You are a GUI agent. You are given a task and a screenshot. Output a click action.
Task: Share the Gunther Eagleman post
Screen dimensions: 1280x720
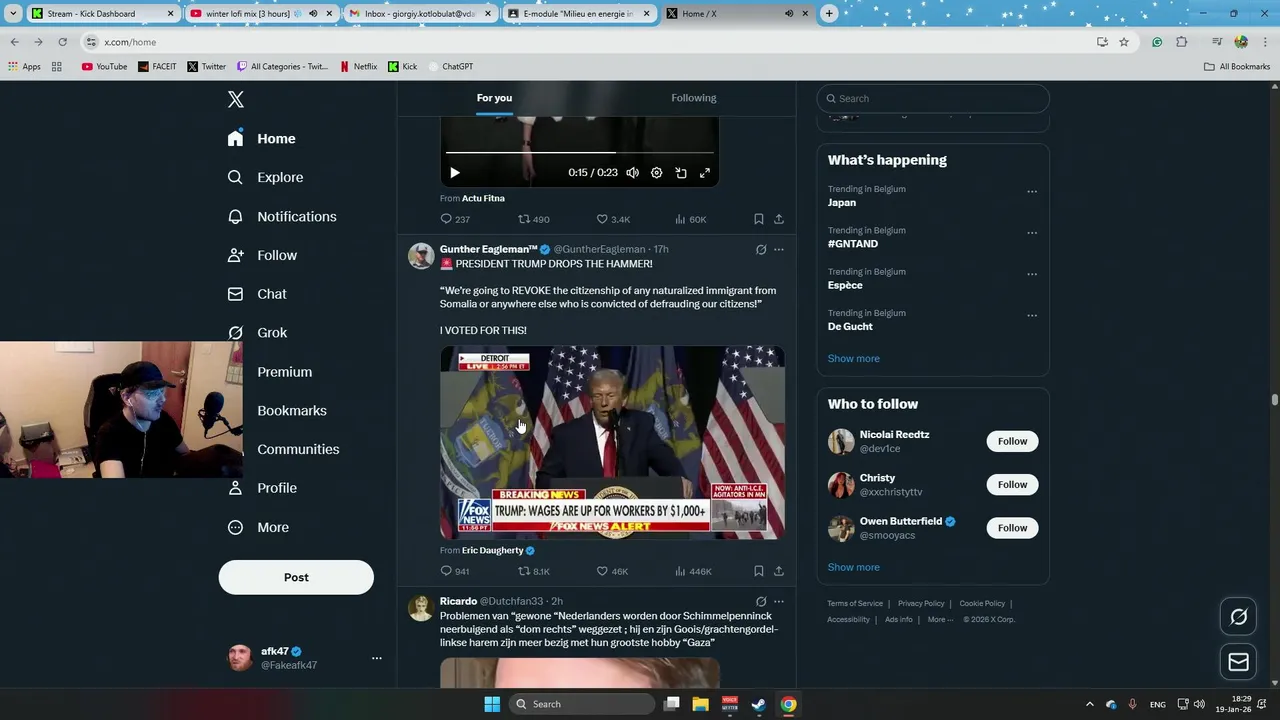click(778, 571)
